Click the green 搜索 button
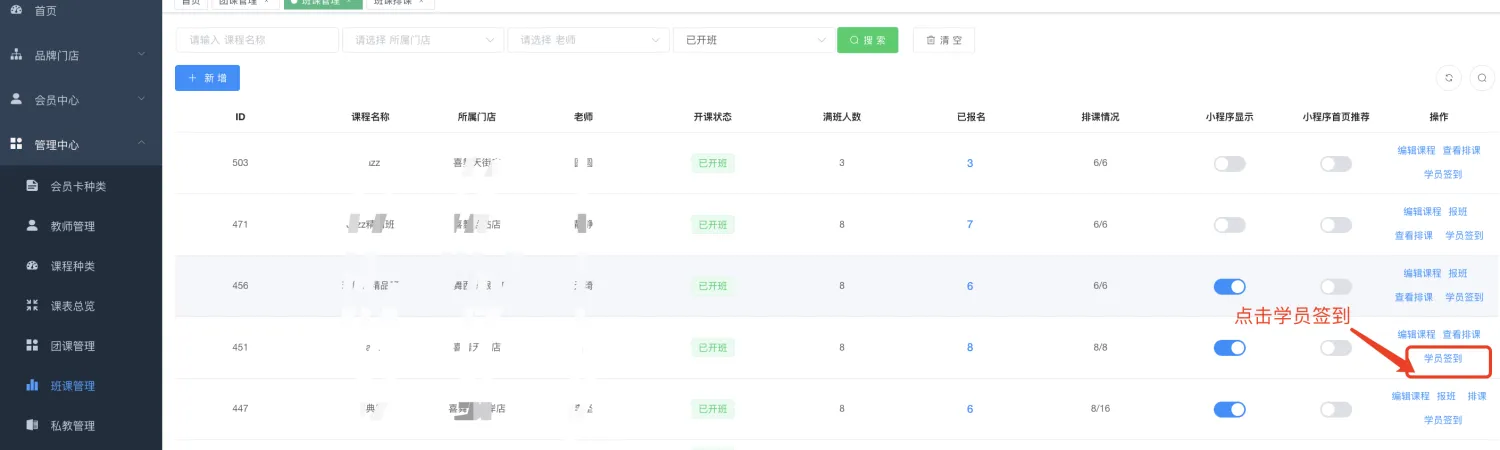The height and width of the screenshot is (450, 1500). click(x=867, y=40)
